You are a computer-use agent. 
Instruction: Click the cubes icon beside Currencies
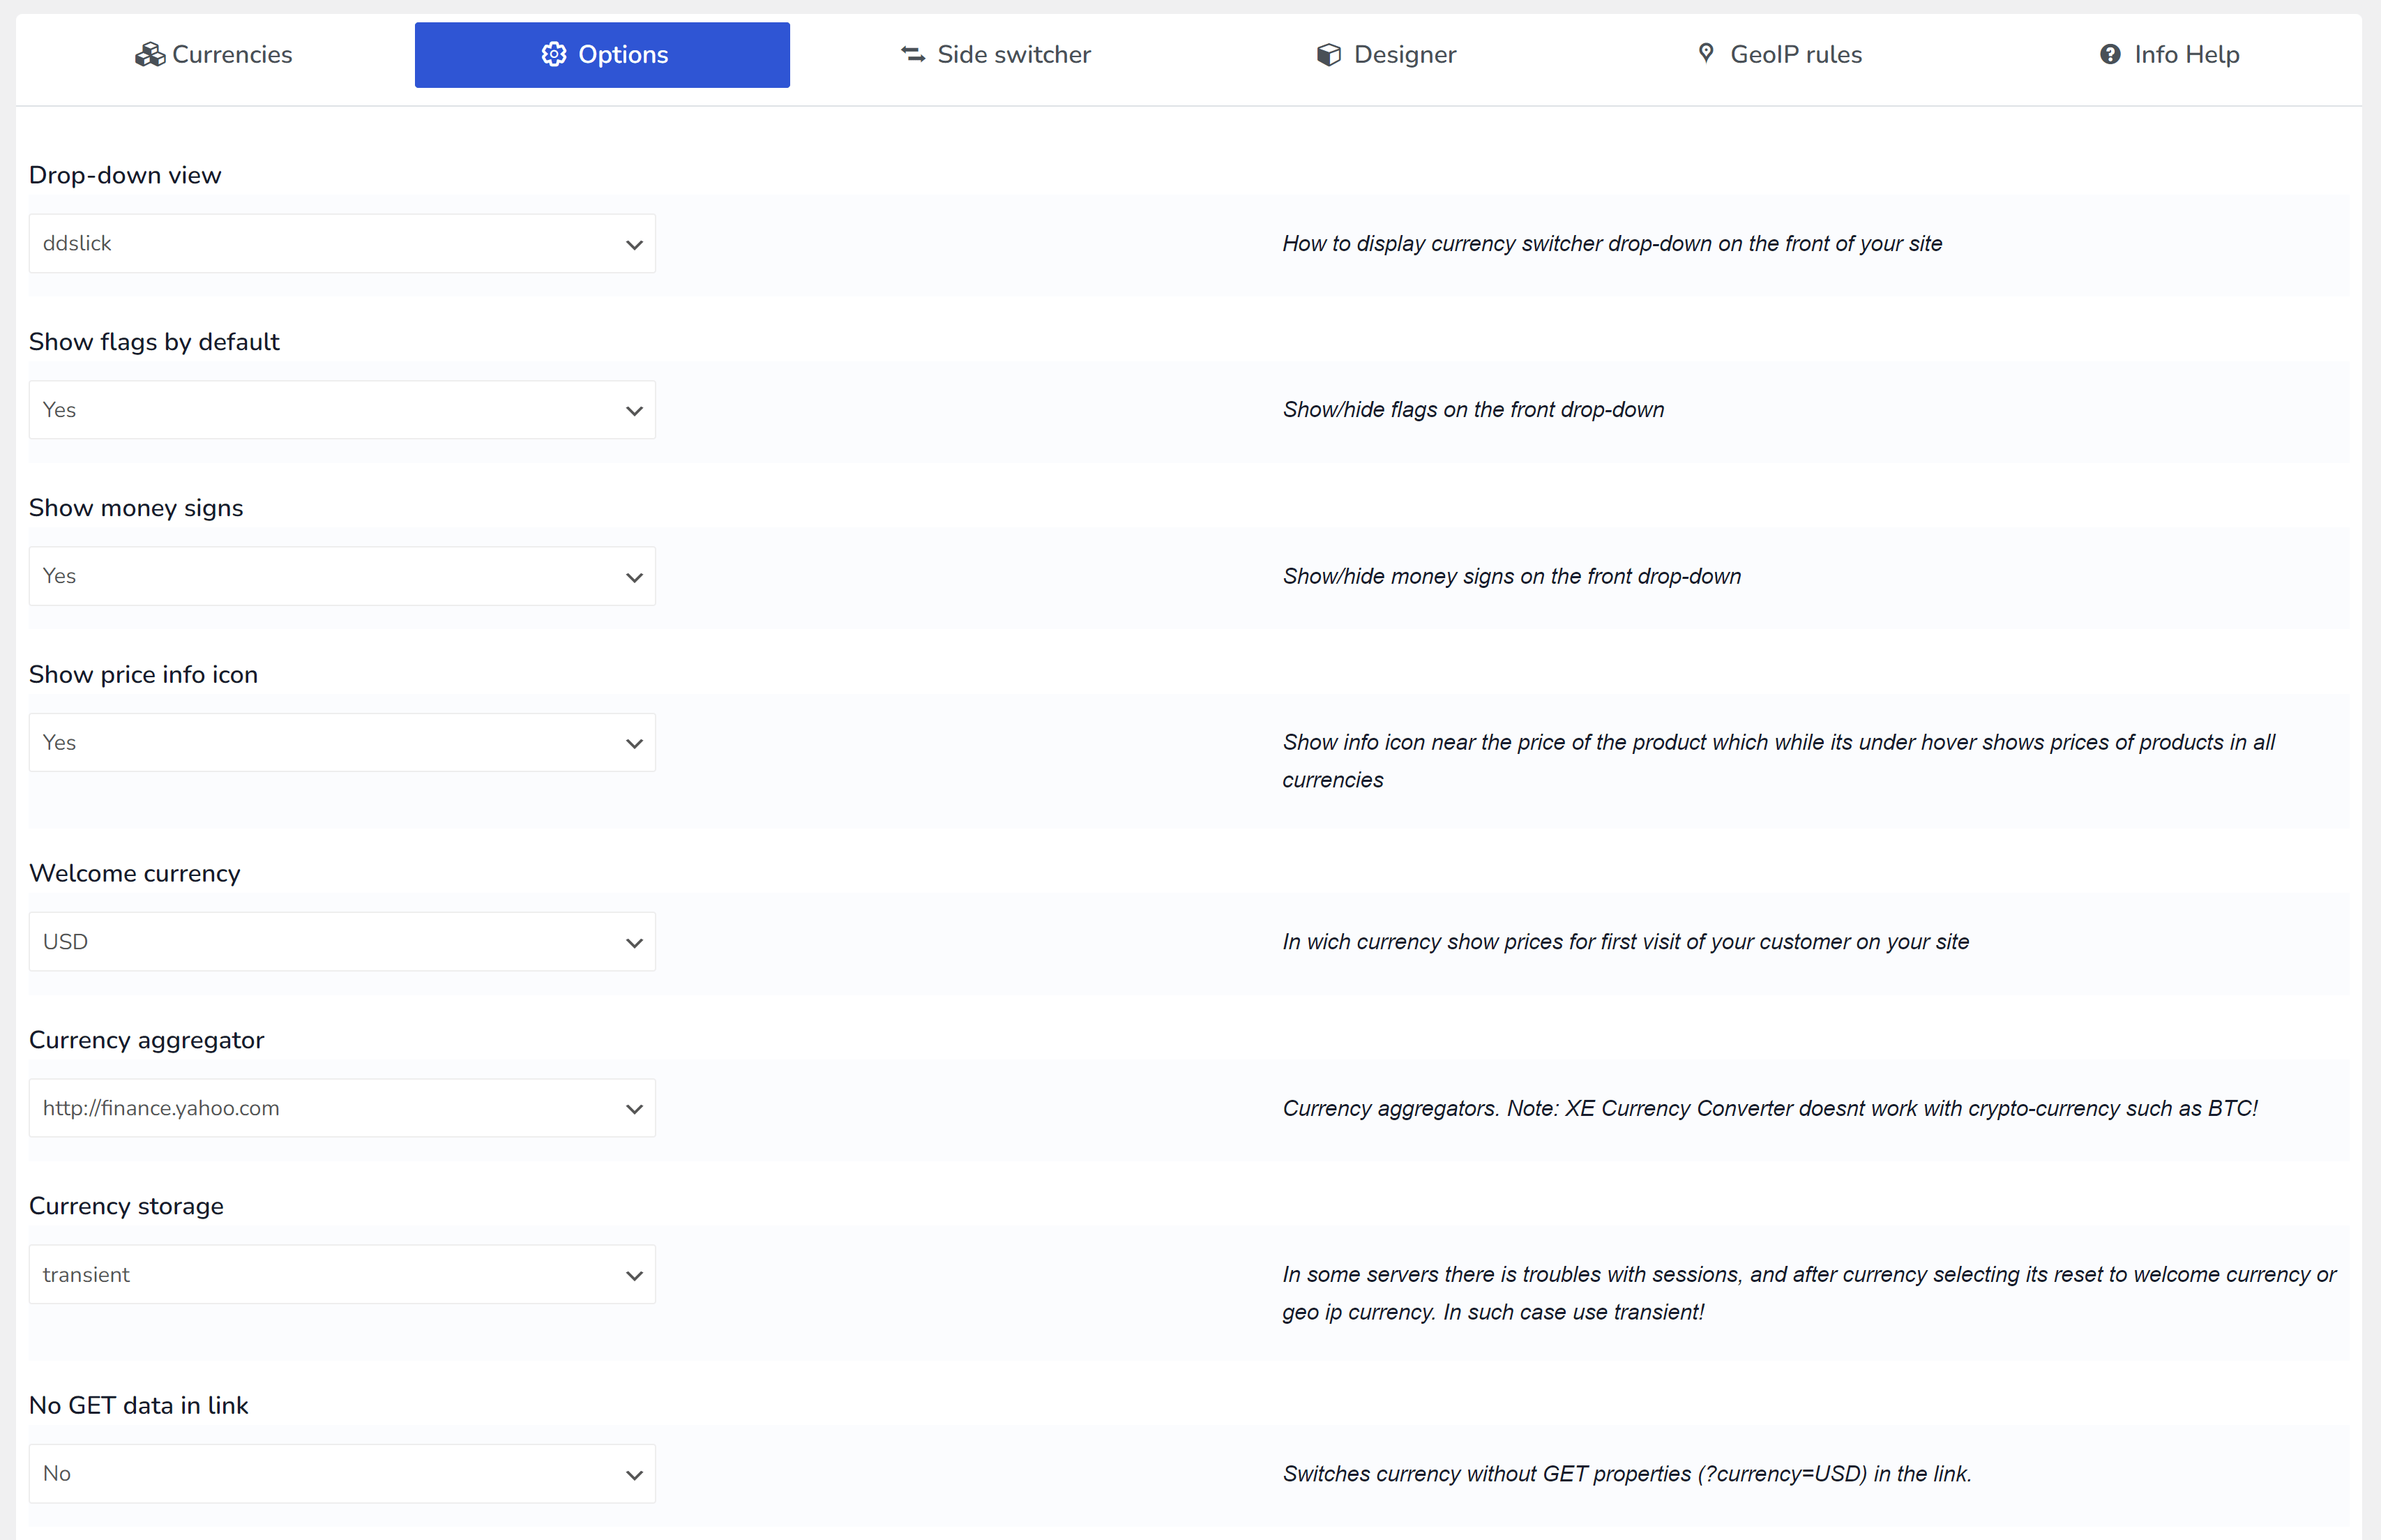click(x=149, y=55)
